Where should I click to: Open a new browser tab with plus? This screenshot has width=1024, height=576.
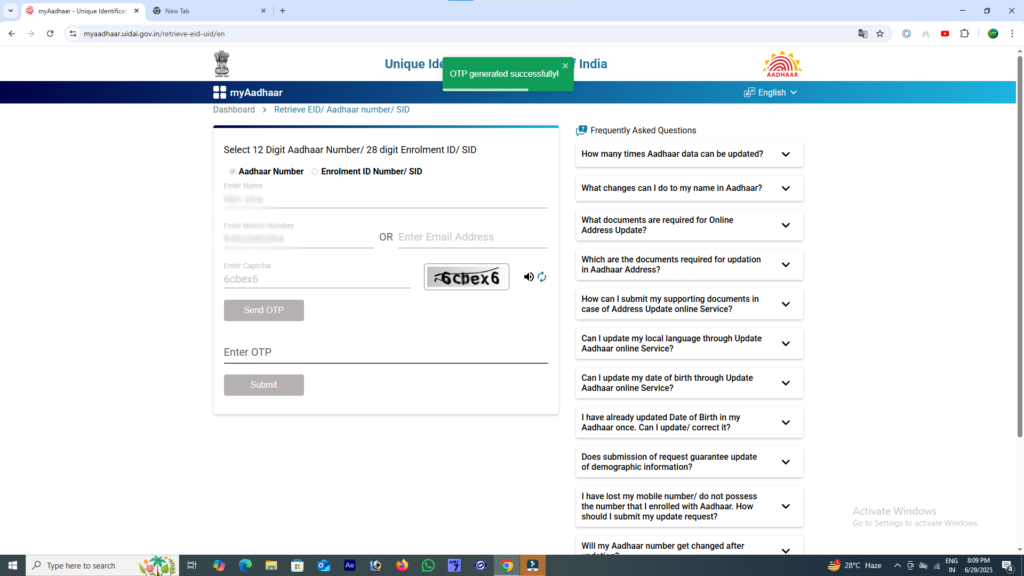(283, 11)
